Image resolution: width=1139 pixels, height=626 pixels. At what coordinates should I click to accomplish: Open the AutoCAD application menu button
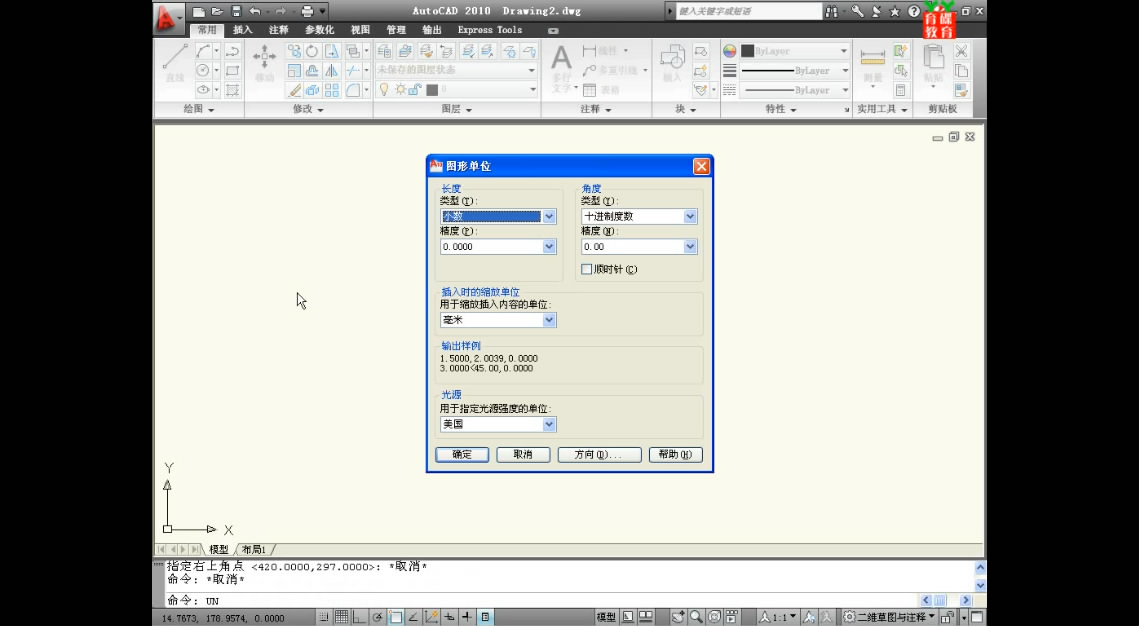pos(168,18)
